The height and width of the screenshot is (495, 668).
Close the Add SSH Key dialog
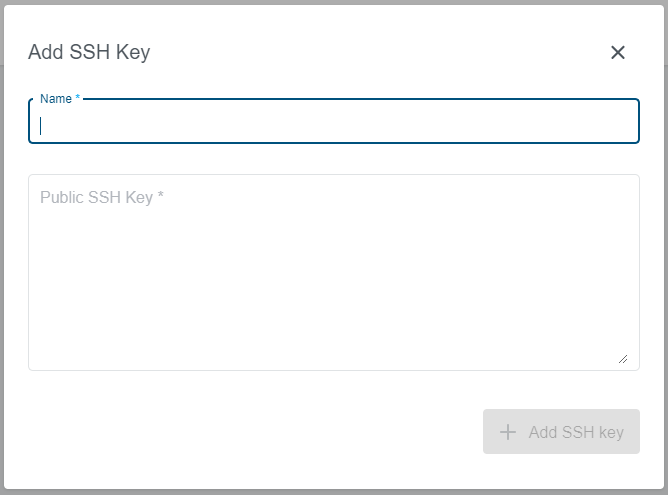click(618, 53)
